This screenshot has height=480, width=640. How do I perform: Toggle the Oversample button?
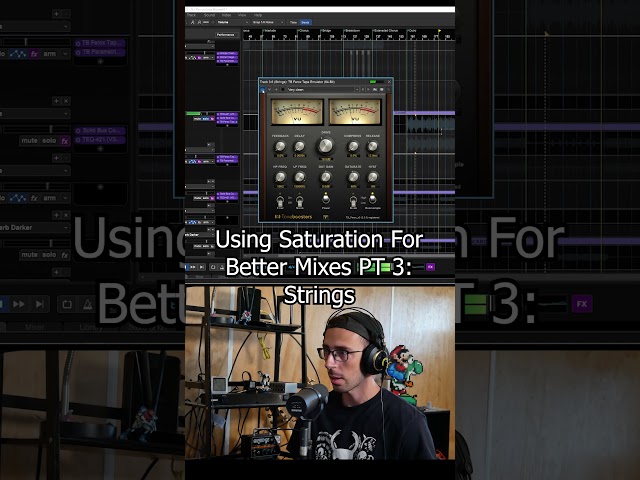[372, 199]
